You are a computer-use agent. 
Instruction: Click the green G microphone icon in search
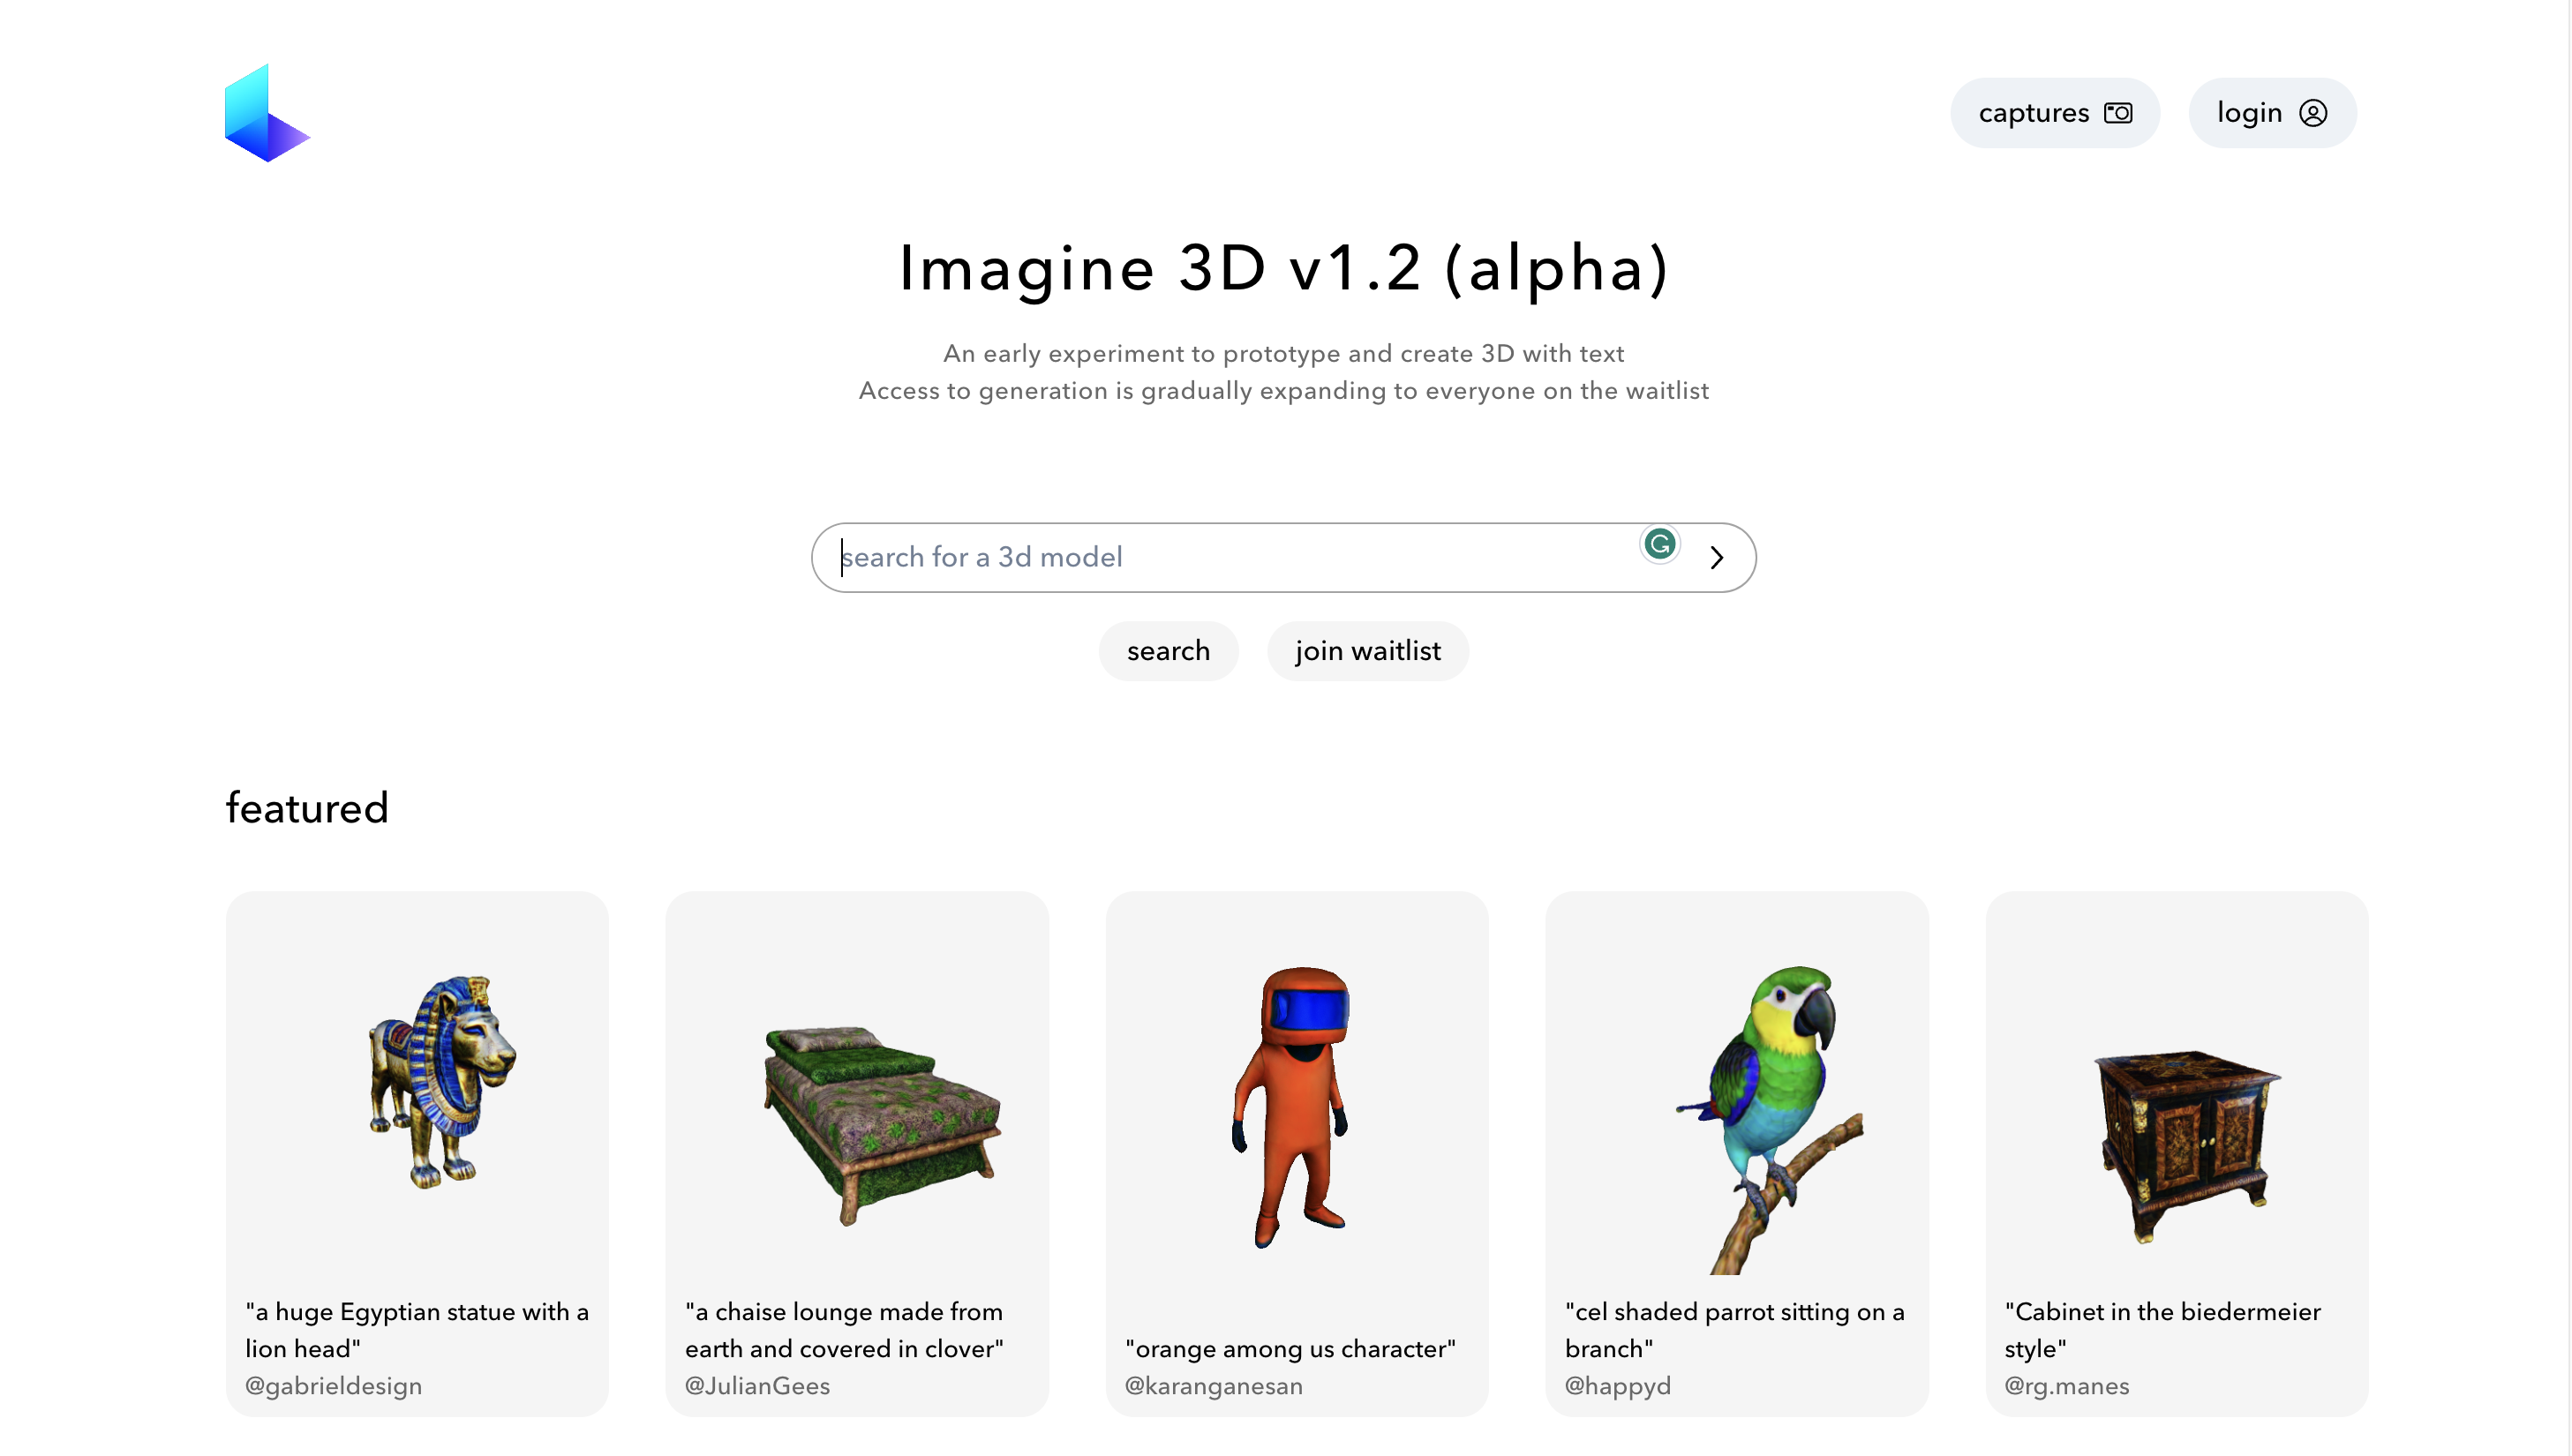(1658, 544)
